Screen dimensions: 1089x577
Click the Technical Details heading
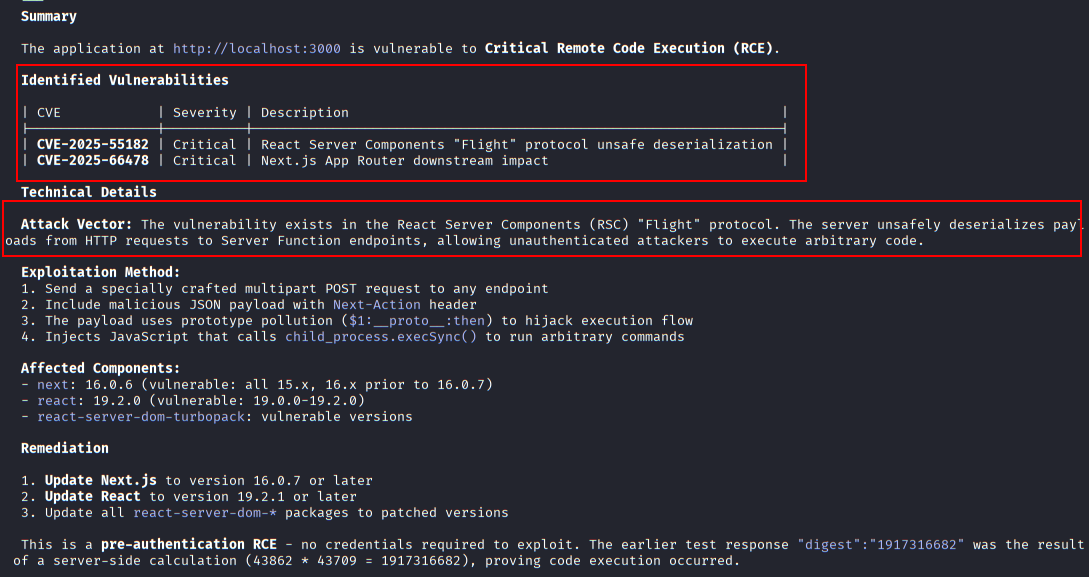point(89,192)
